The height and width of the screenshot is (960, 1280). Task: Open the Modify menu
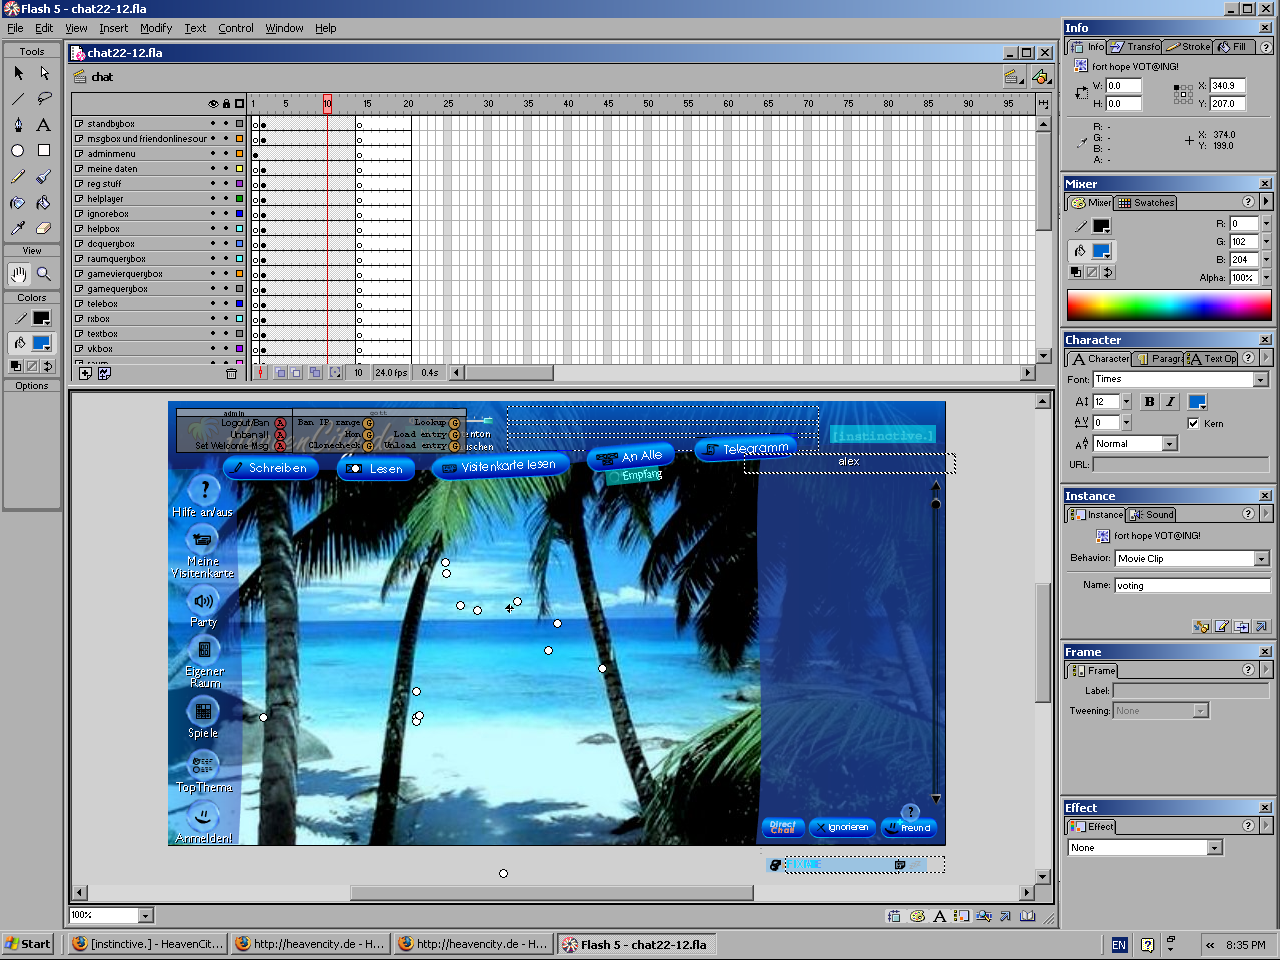(155, 28)
